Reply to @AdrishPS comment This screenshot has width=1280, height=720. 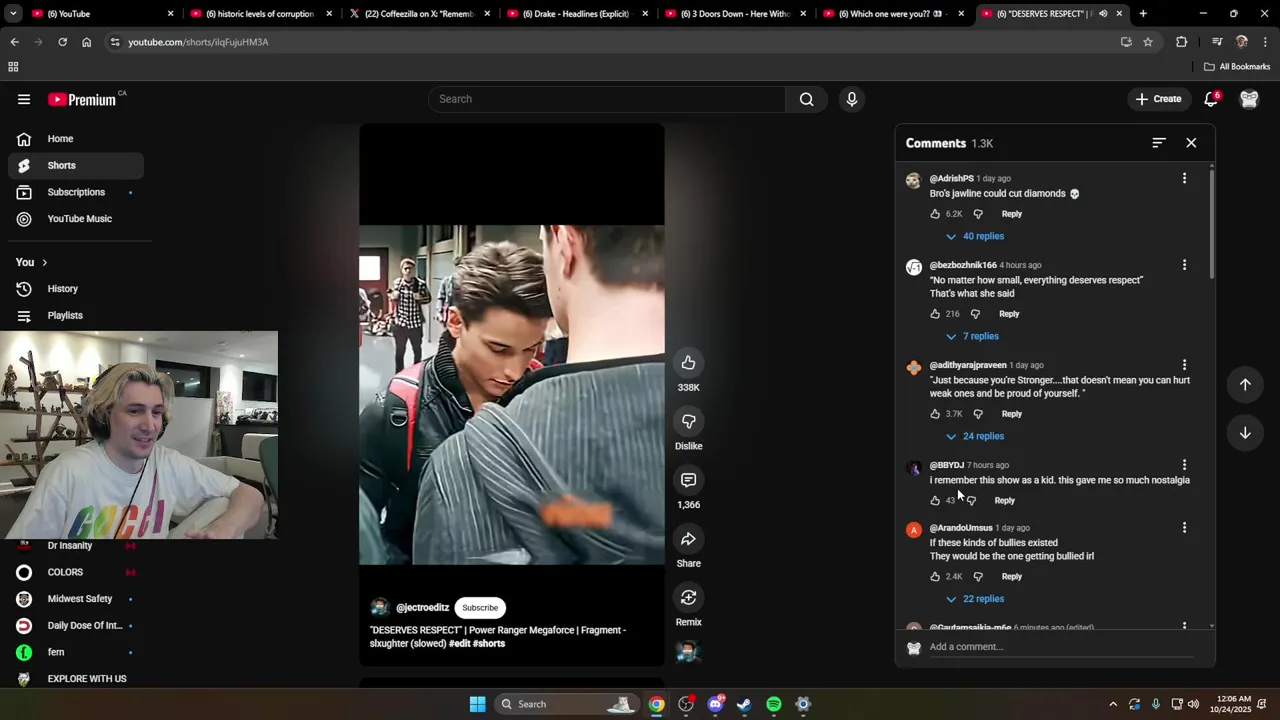(x=1012, y=214)
